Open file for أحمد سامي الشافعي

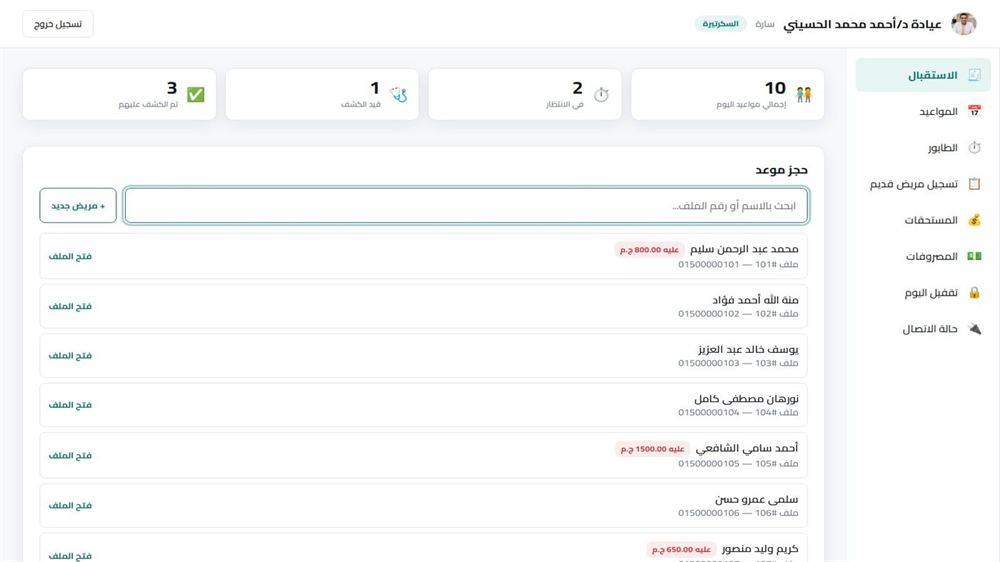tap(70, 455)
